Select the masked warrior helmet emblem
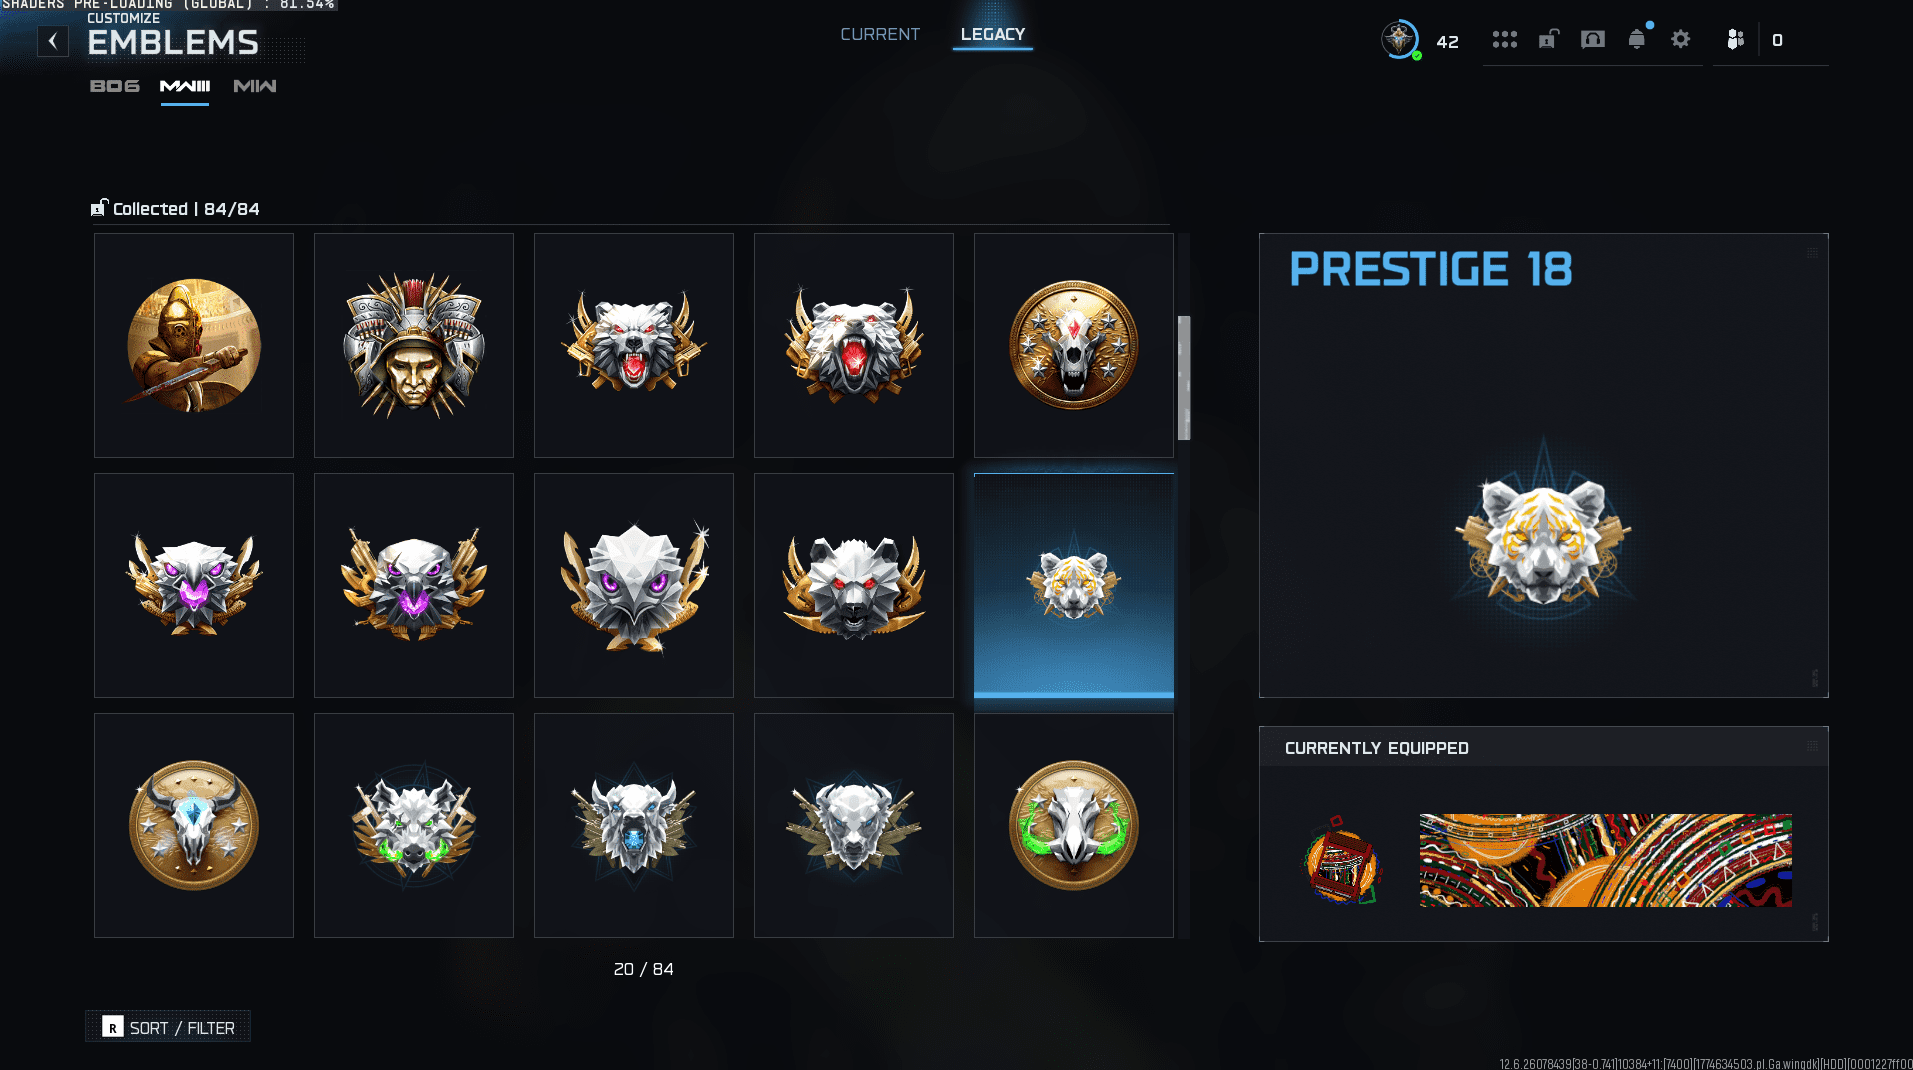This screenshot has height=1070, width=1913. [x=414, y=345]
